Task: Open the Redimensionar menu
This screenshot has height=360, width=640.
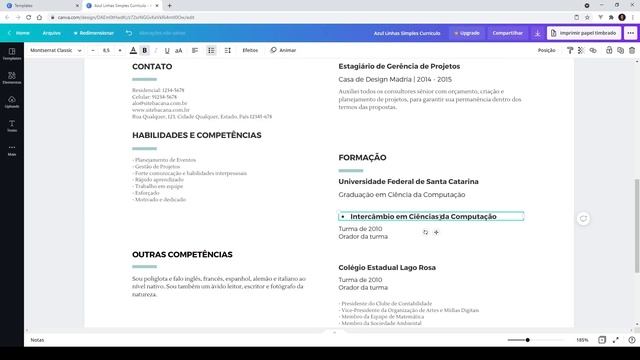Action: click(93, 33)
